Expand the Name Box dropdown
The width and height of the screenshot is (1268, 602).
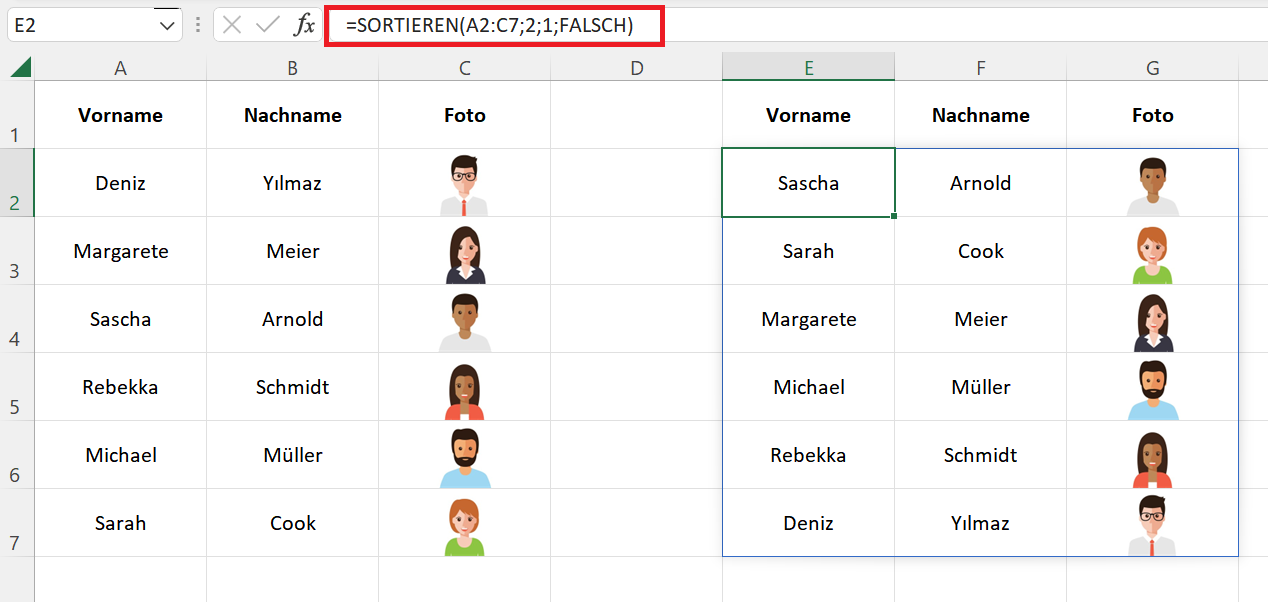(167, 26)
